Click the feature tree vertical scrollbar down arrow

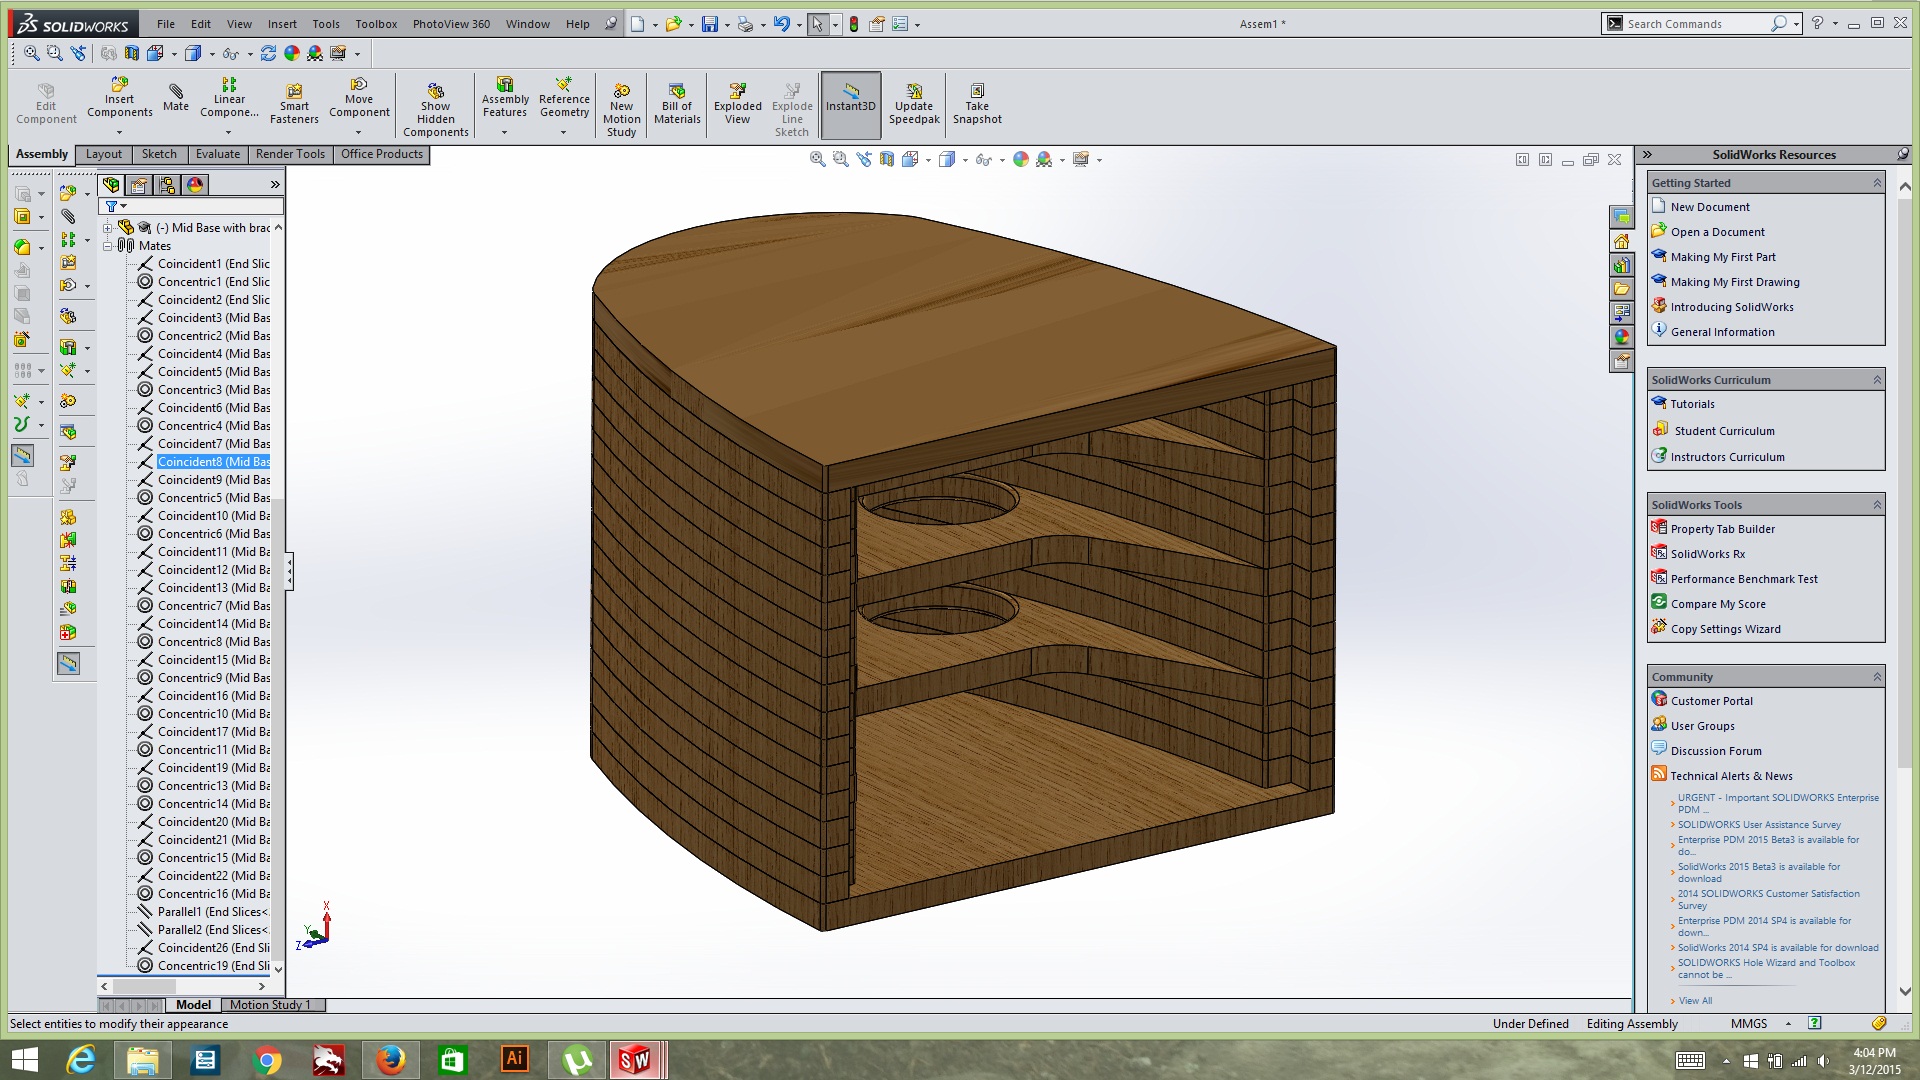point(278,968)
